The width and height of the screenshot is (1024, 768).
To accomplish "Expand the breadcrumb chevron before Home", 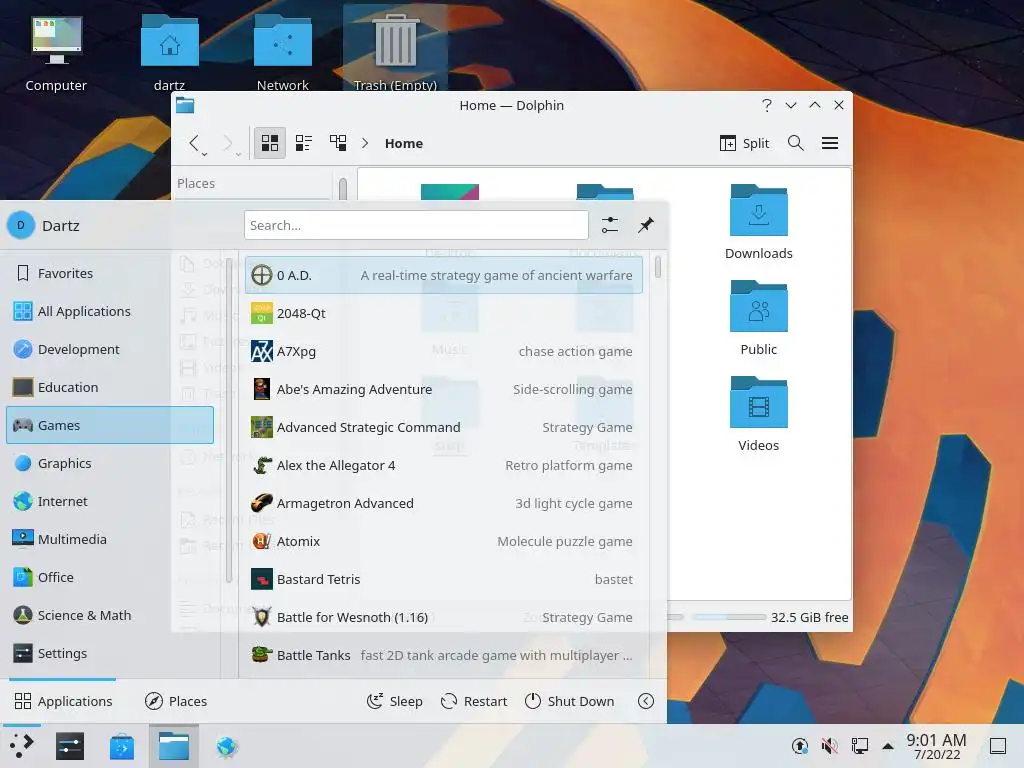I will tap(365, 143).
